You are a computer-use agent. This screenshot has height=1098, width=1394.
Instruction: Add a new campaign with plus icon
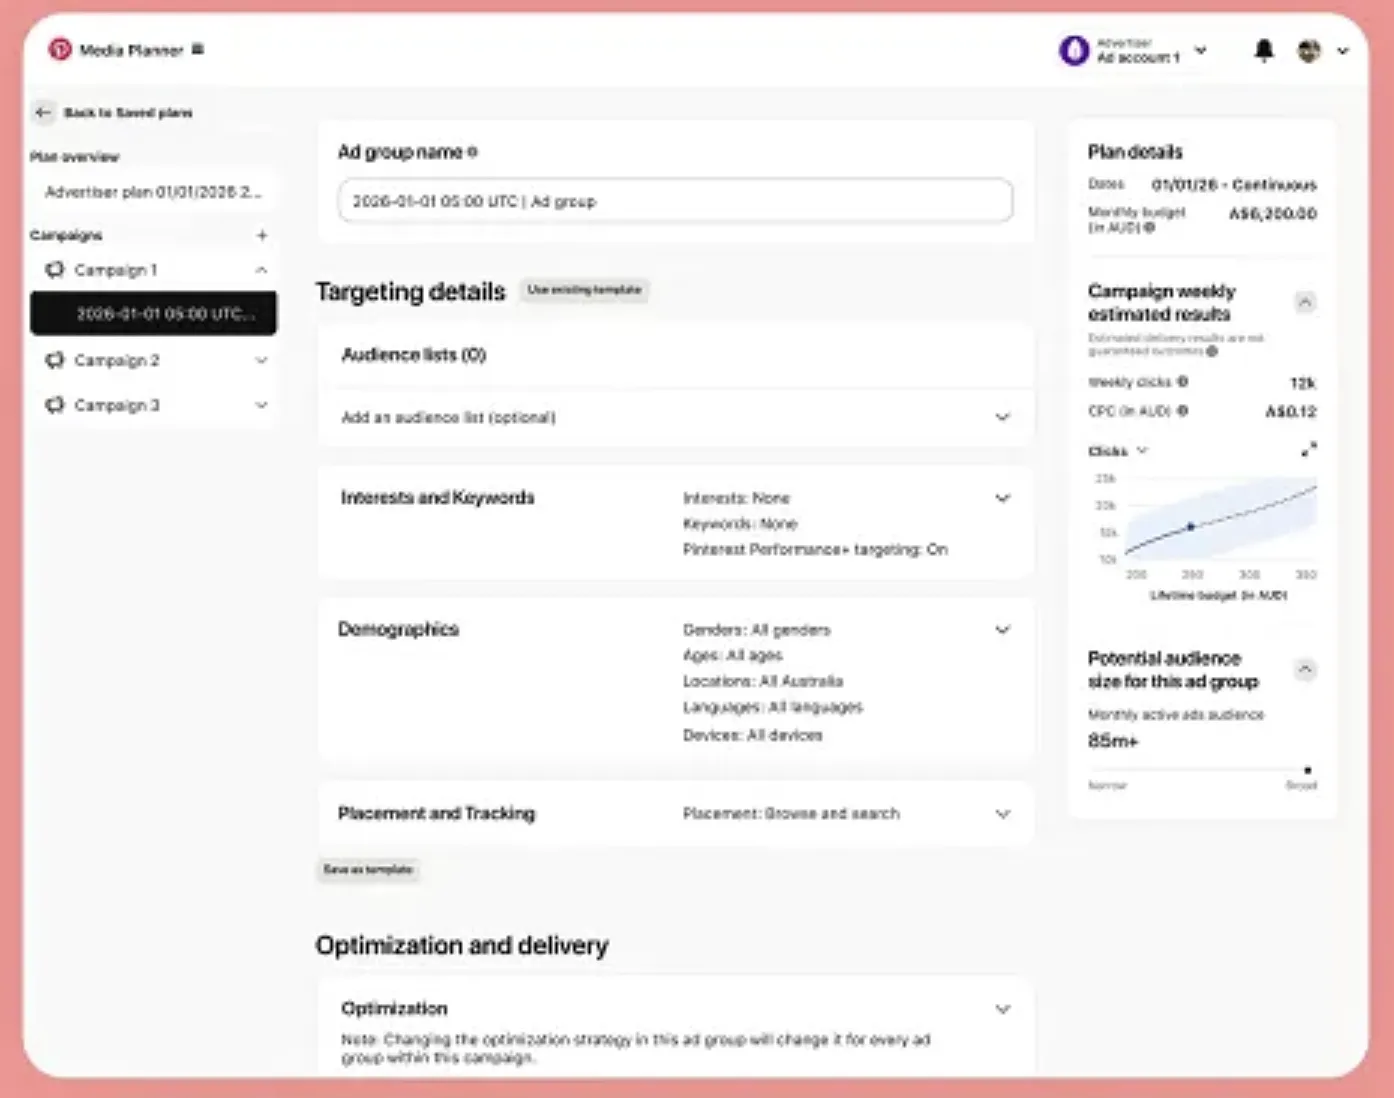tap(262, 235)
